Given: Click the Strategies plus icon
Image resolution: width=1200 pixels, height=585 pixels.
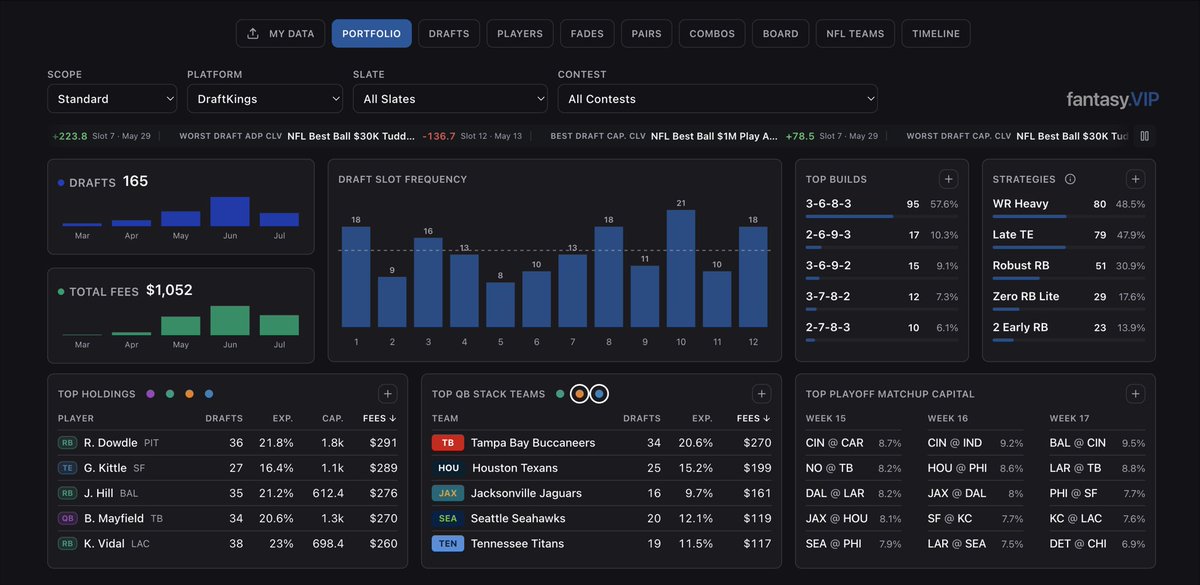Looking at the screenshot, I should tap(1136, 179).
